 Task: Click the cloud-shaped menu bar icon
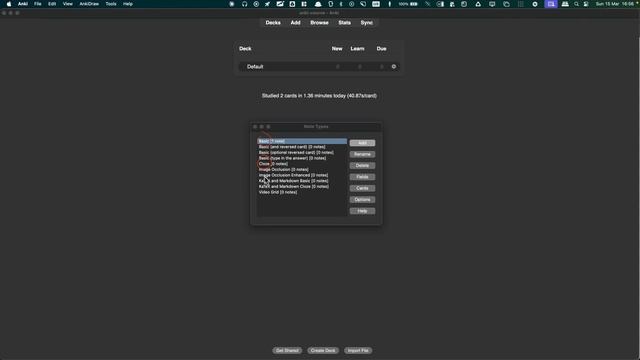coord(318,4)
